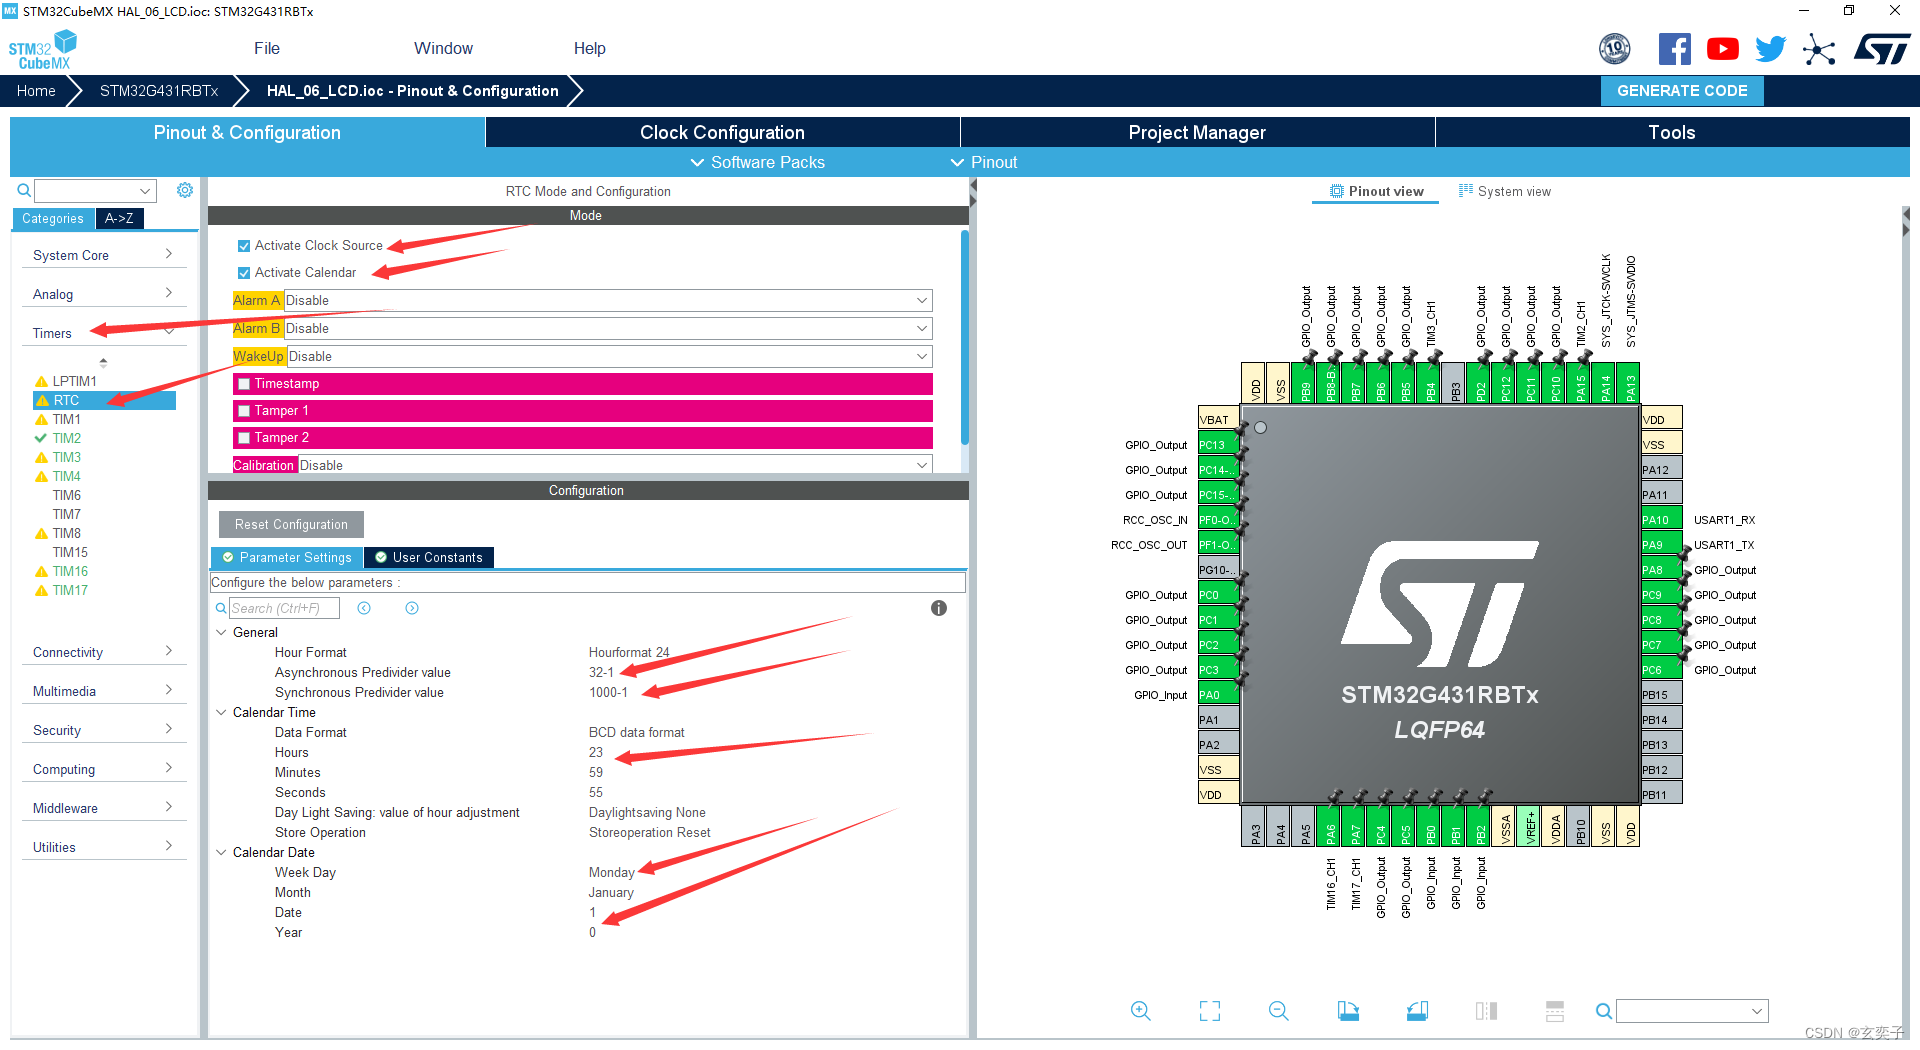The image size is (1920, 1050).
Task: Open the Facebook icon link
Action: click(x=1675, y=49)
